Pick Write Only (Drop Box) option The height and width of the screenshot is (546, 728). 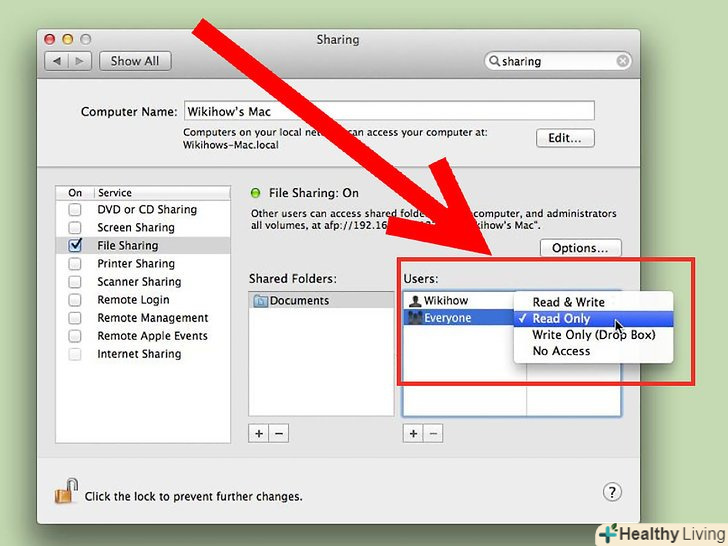click(593, 335)
